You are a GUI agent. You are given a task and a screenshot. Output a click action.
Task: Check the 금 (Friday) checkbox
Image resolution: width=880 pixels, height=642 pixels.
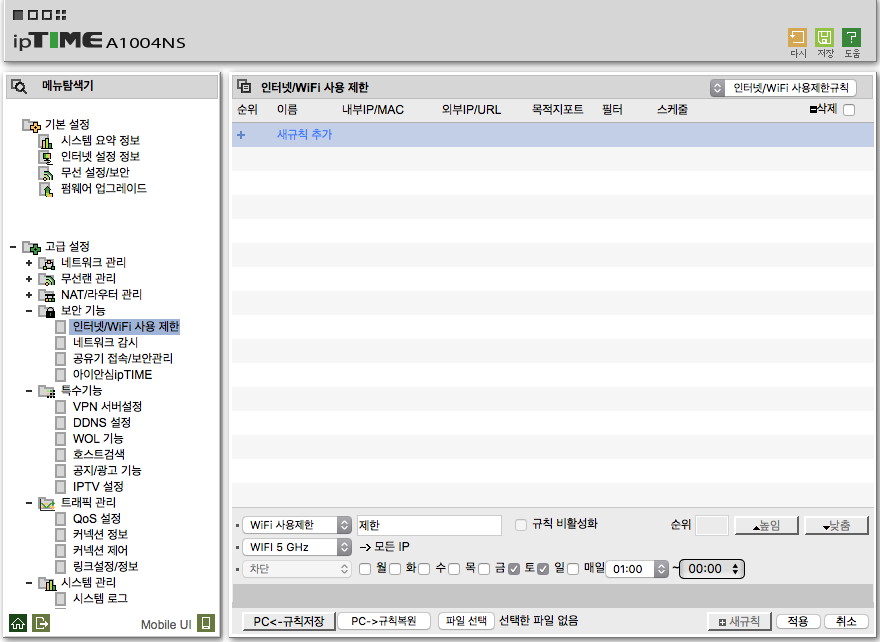coord(484,569)
